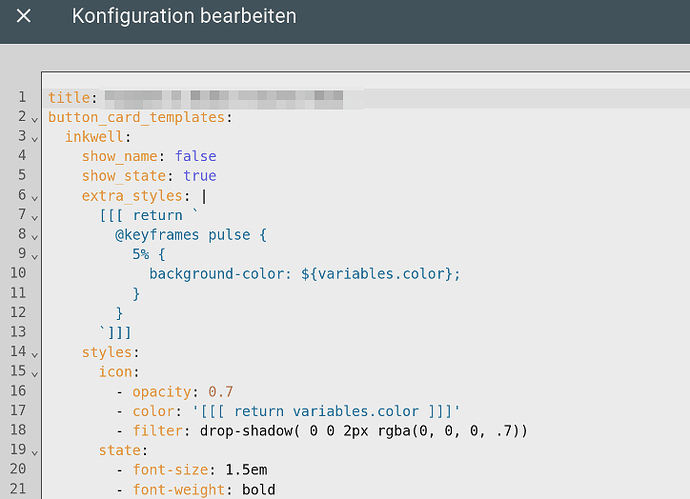Viewport: 690px width, 499px height.
Task: Click the font-size value 1.5em
Action: [x=246, y=470]
